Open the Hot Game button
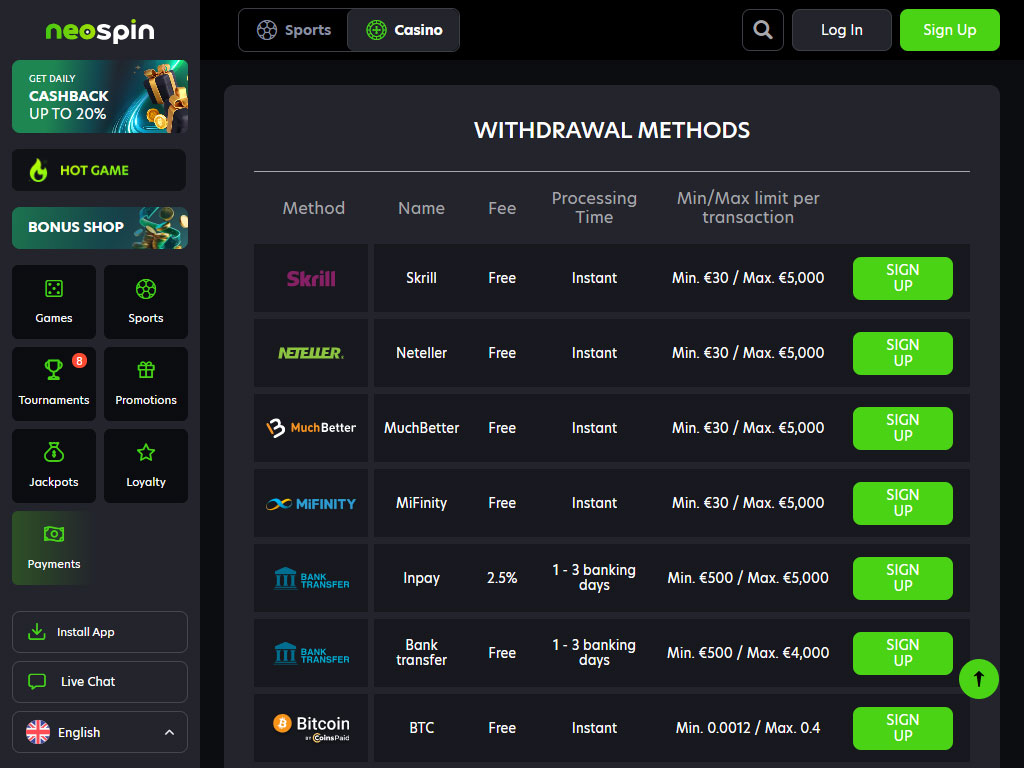Image resolution: width=1024 pixels, height=768 pixels. (99, 170)
